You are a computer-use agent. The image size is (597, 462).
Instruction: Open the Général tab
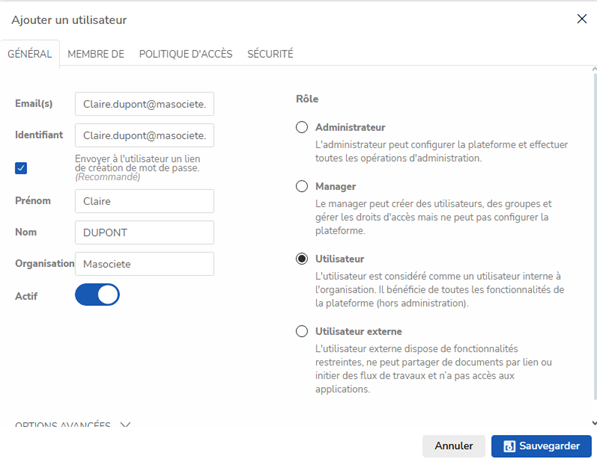30,54
